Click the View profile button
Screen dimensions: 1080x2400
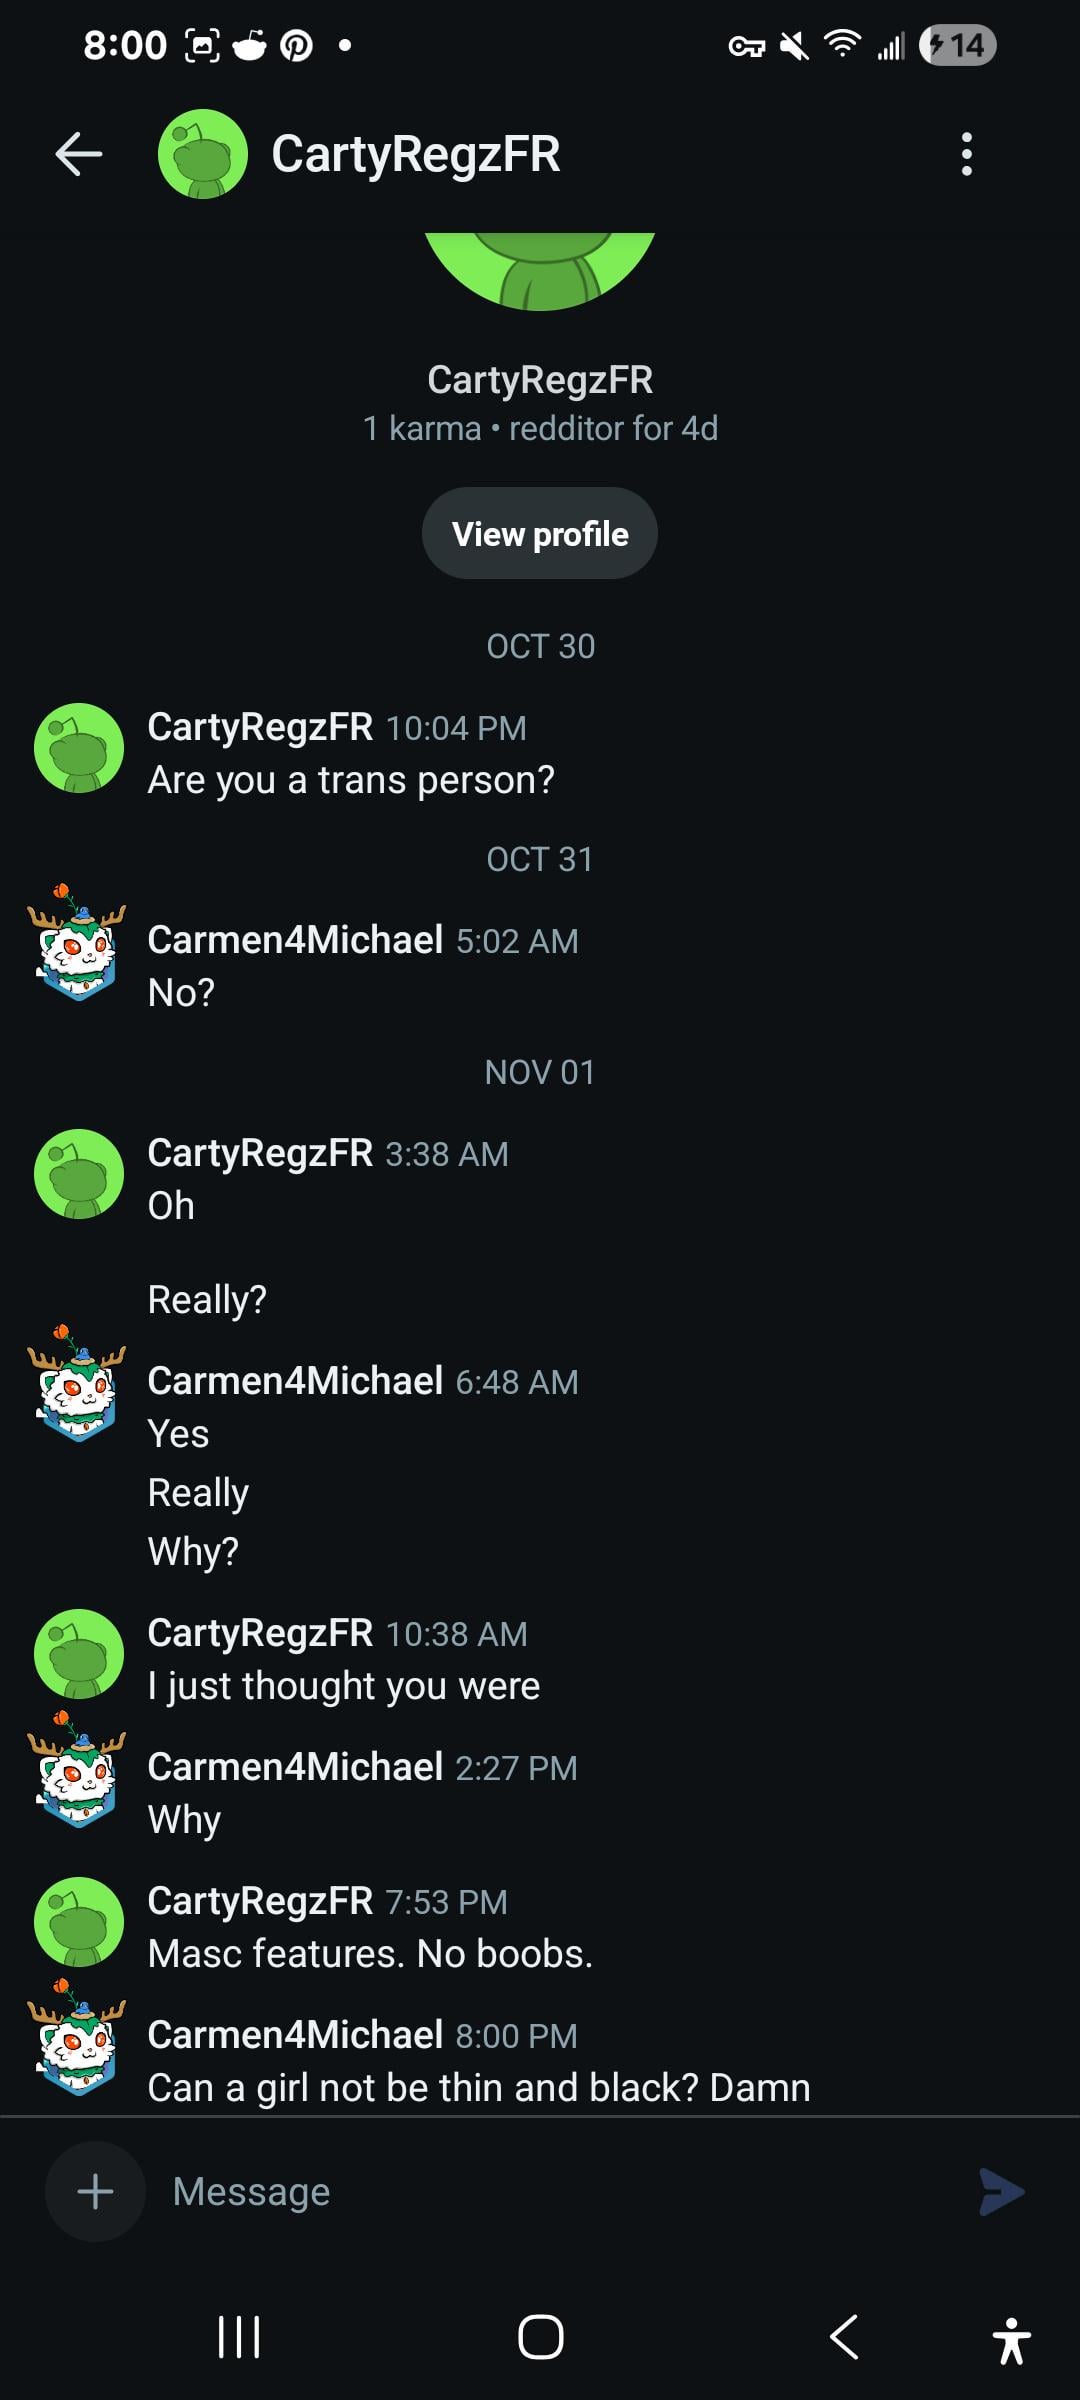540,533
